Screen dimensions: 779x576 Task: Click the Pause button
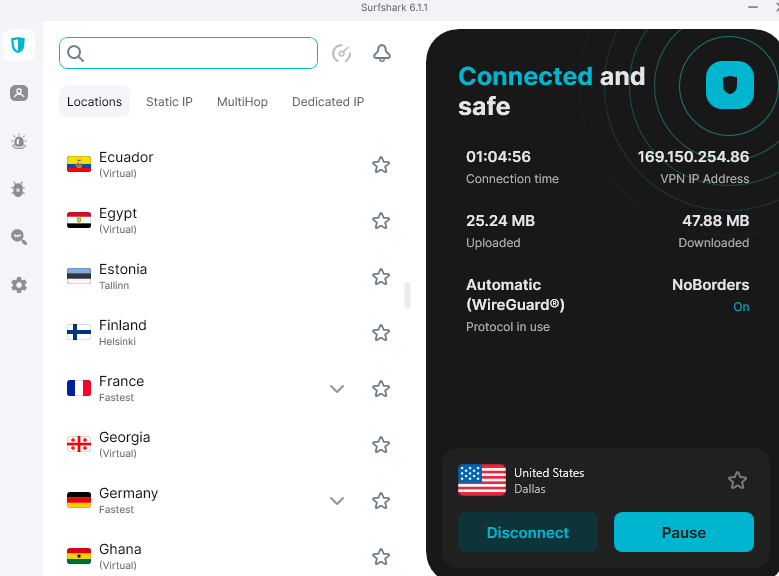(x=684, y=532)
